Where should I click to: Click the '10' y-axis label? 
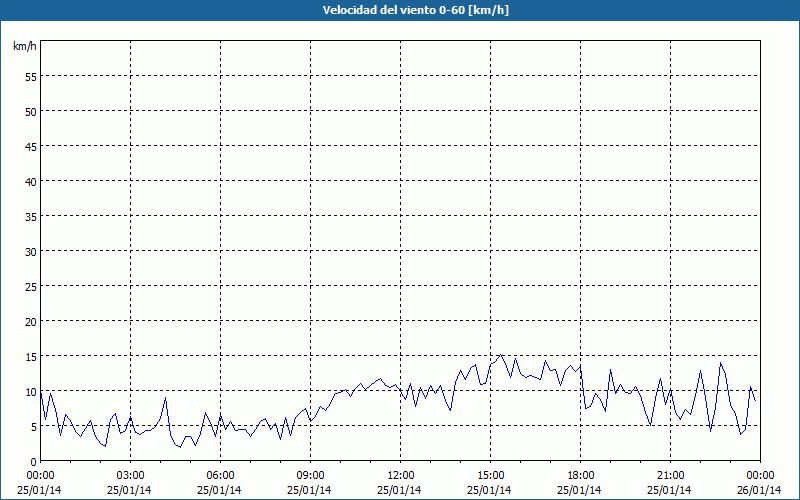click(x=31, y=392)
